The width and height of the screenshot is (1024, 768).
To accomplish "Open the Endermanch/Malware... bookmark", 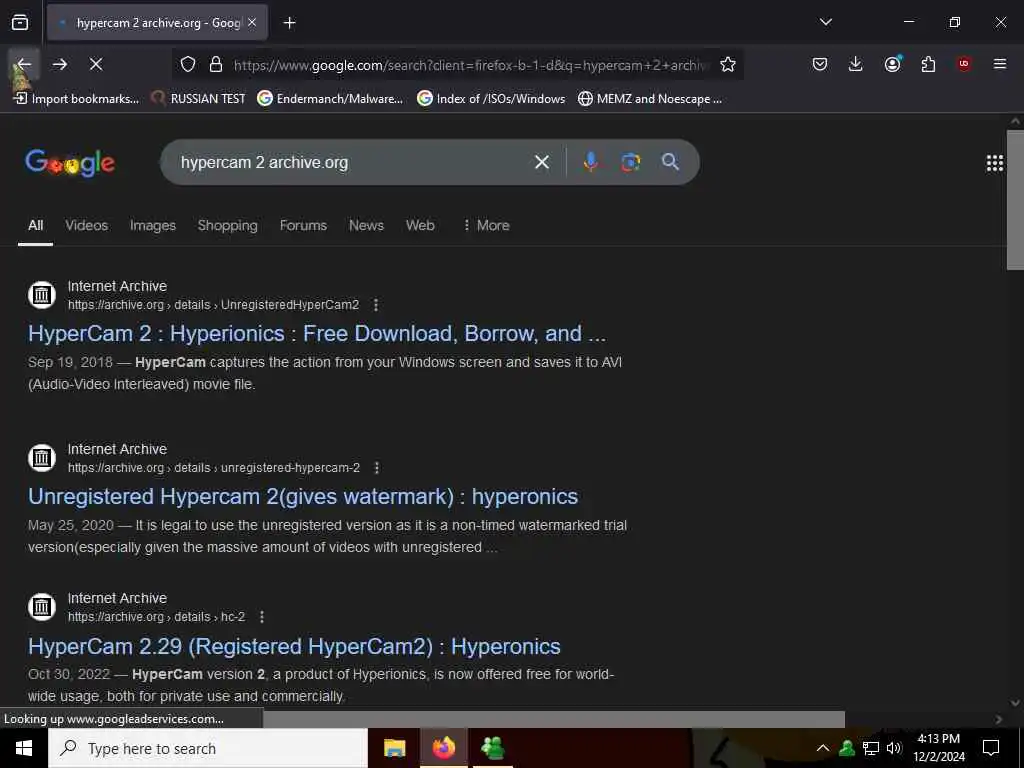I will [330, 99].
